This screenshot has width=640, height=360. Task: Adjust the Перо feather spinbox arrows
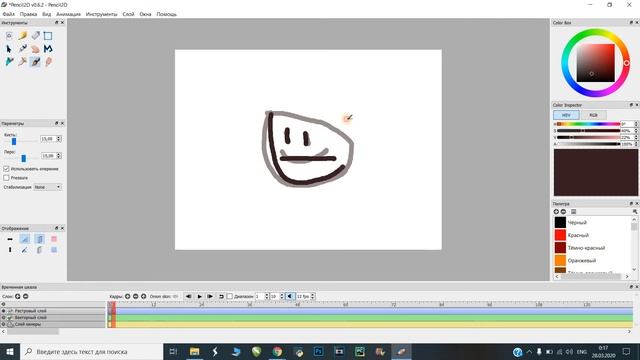coord(59,156)
